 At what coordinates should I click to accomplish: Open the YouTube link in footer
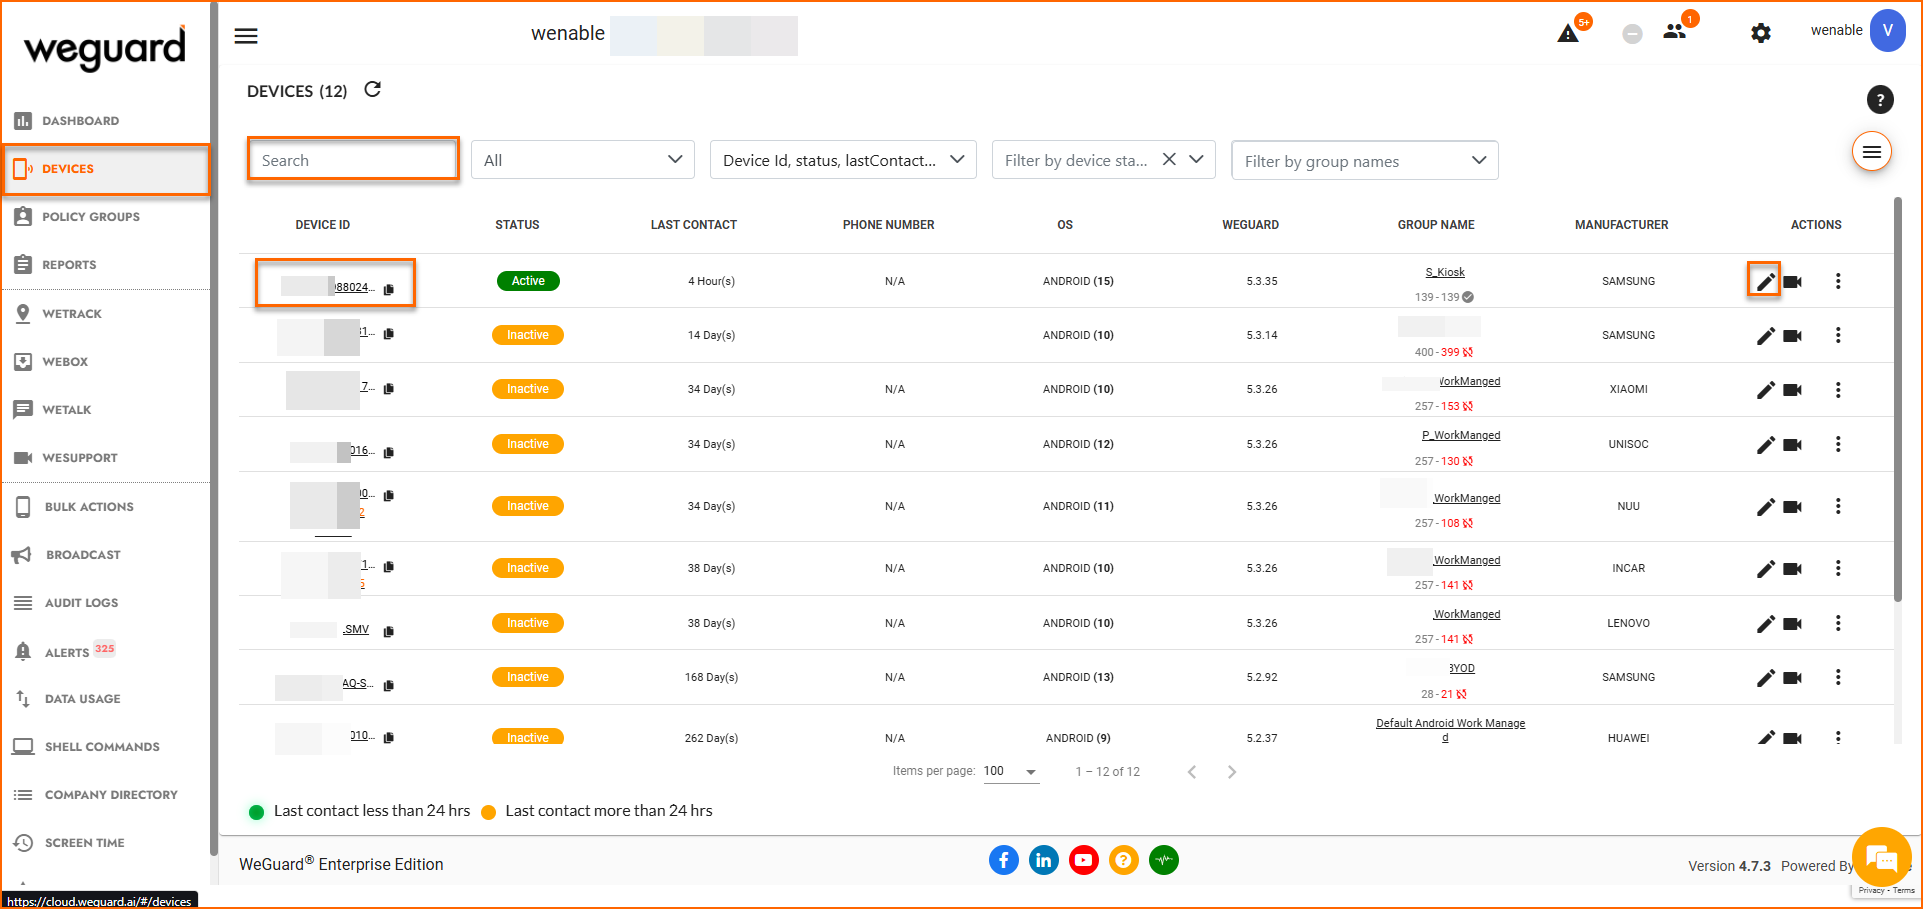click(x=1084, y=860)
